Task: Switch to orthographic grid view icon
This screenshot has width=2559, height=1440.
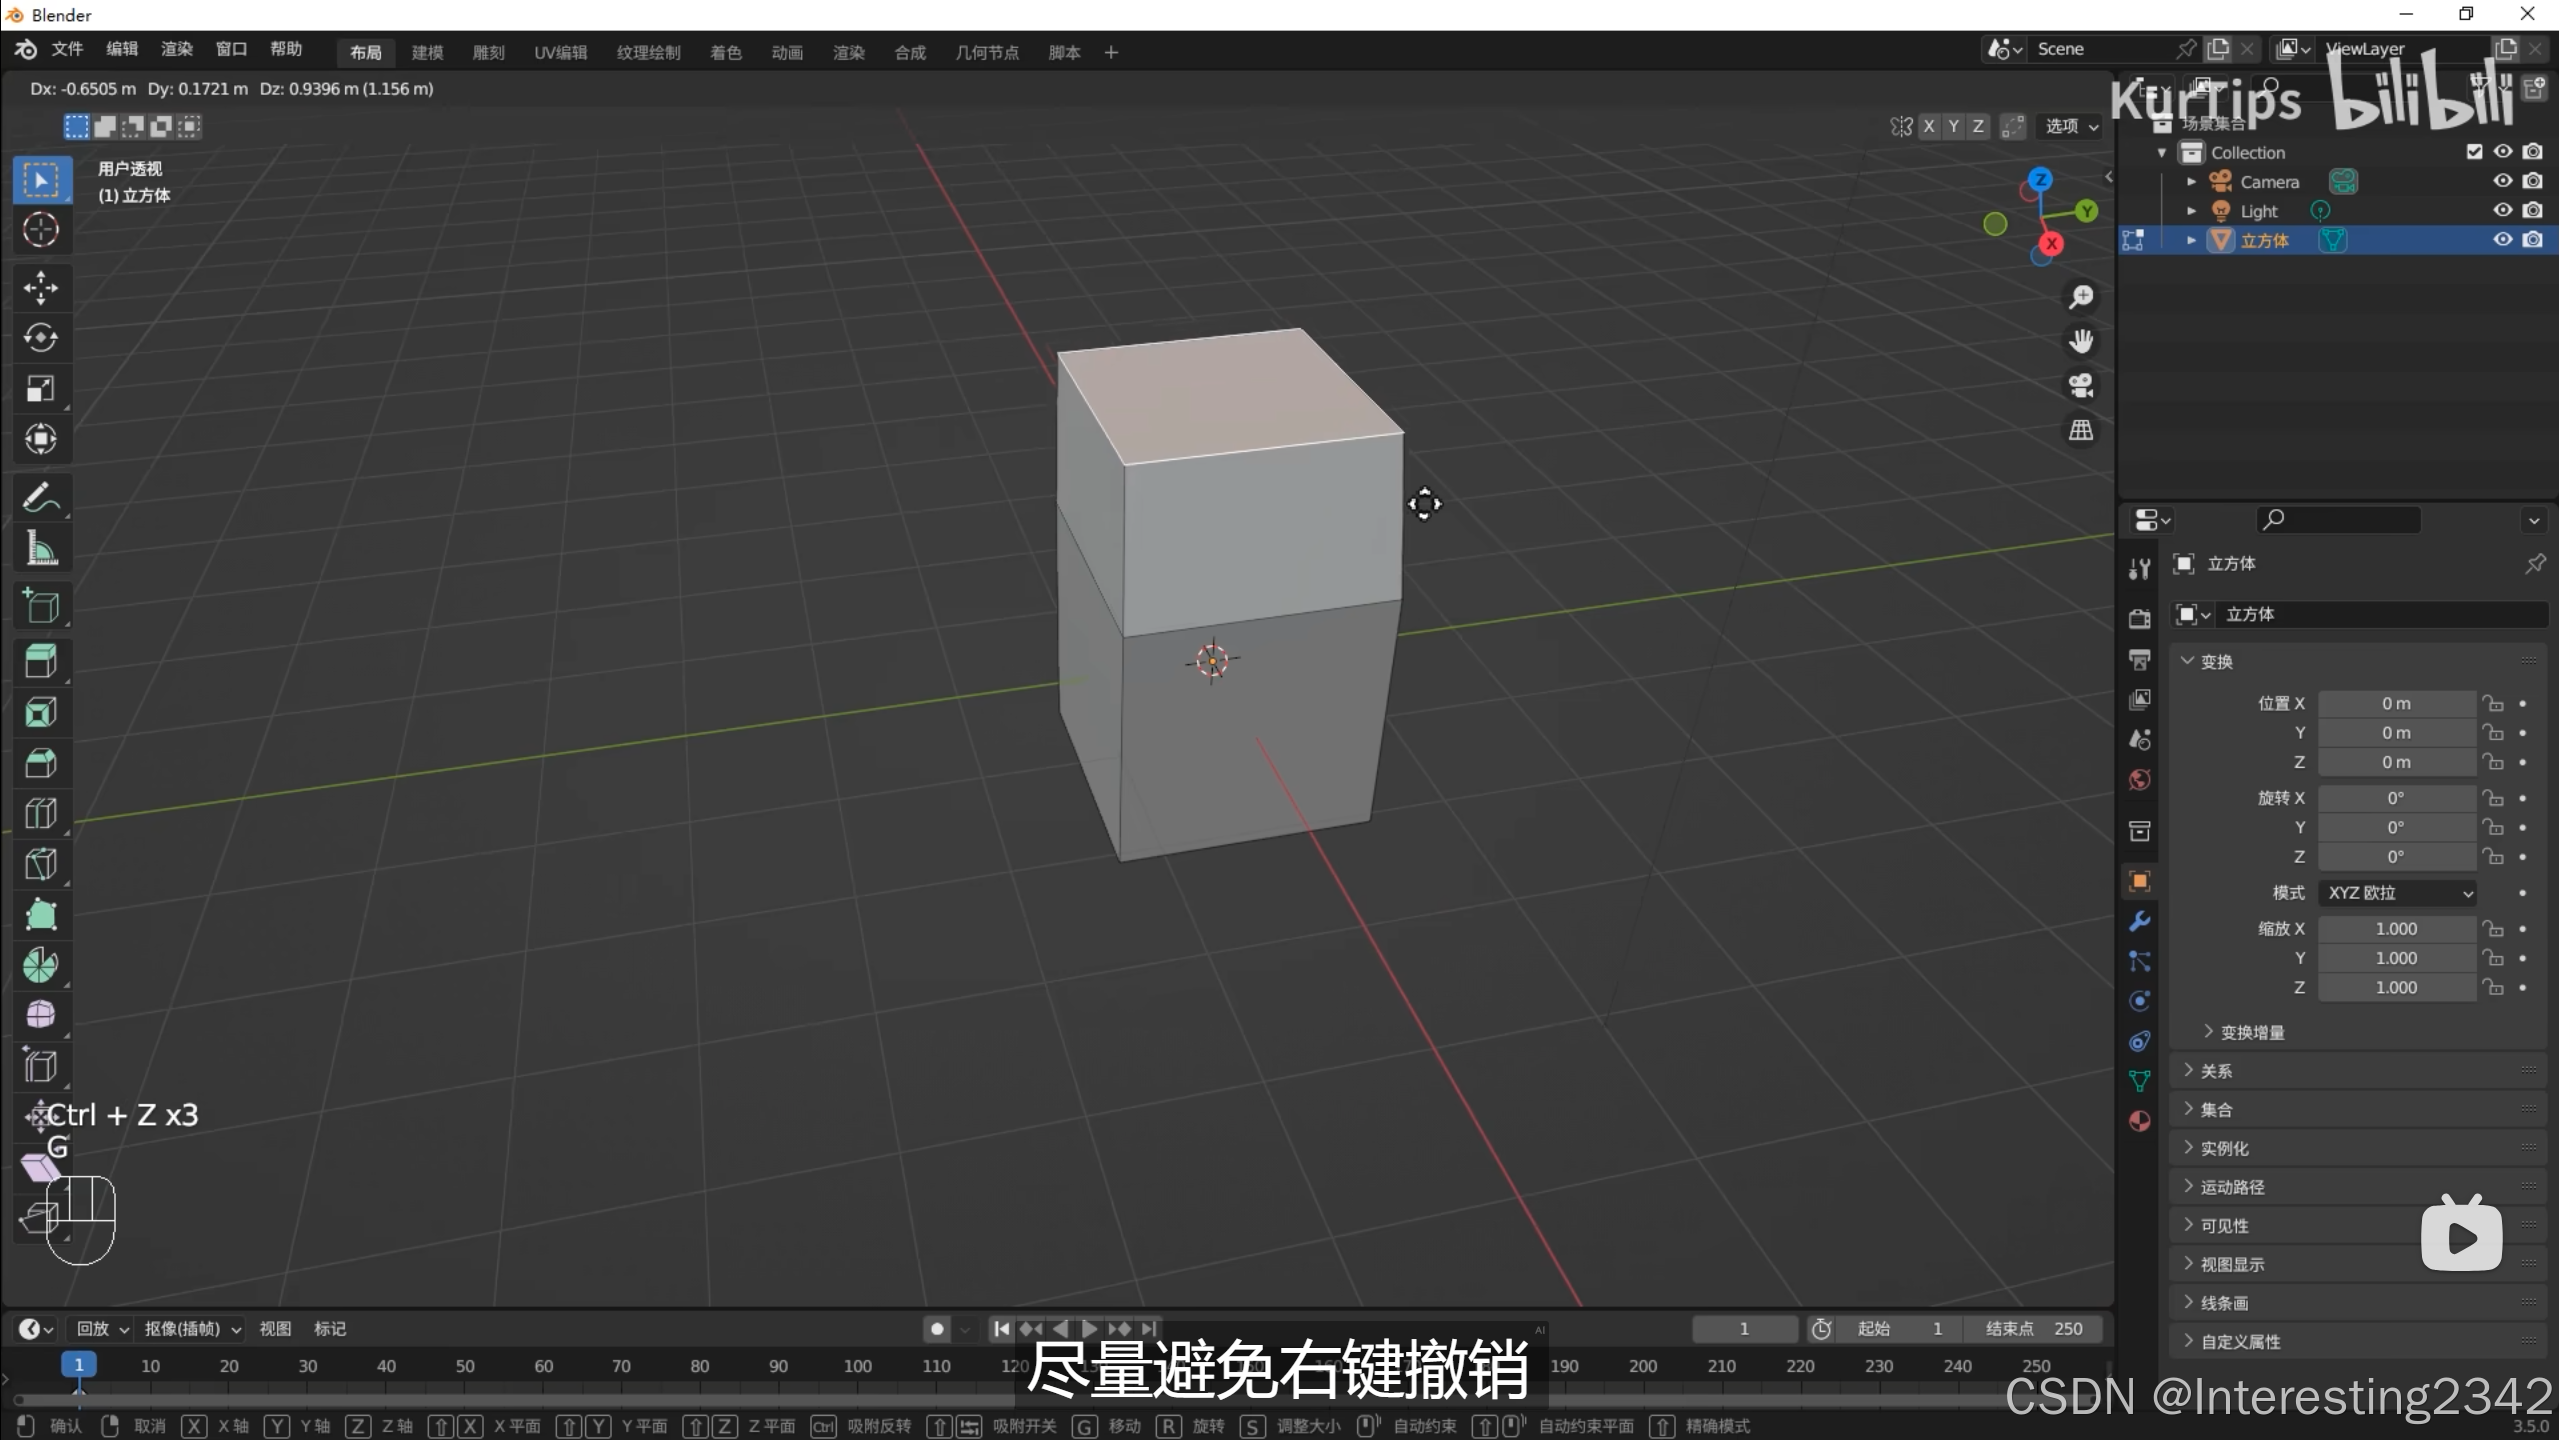Action: point(2081,430)
